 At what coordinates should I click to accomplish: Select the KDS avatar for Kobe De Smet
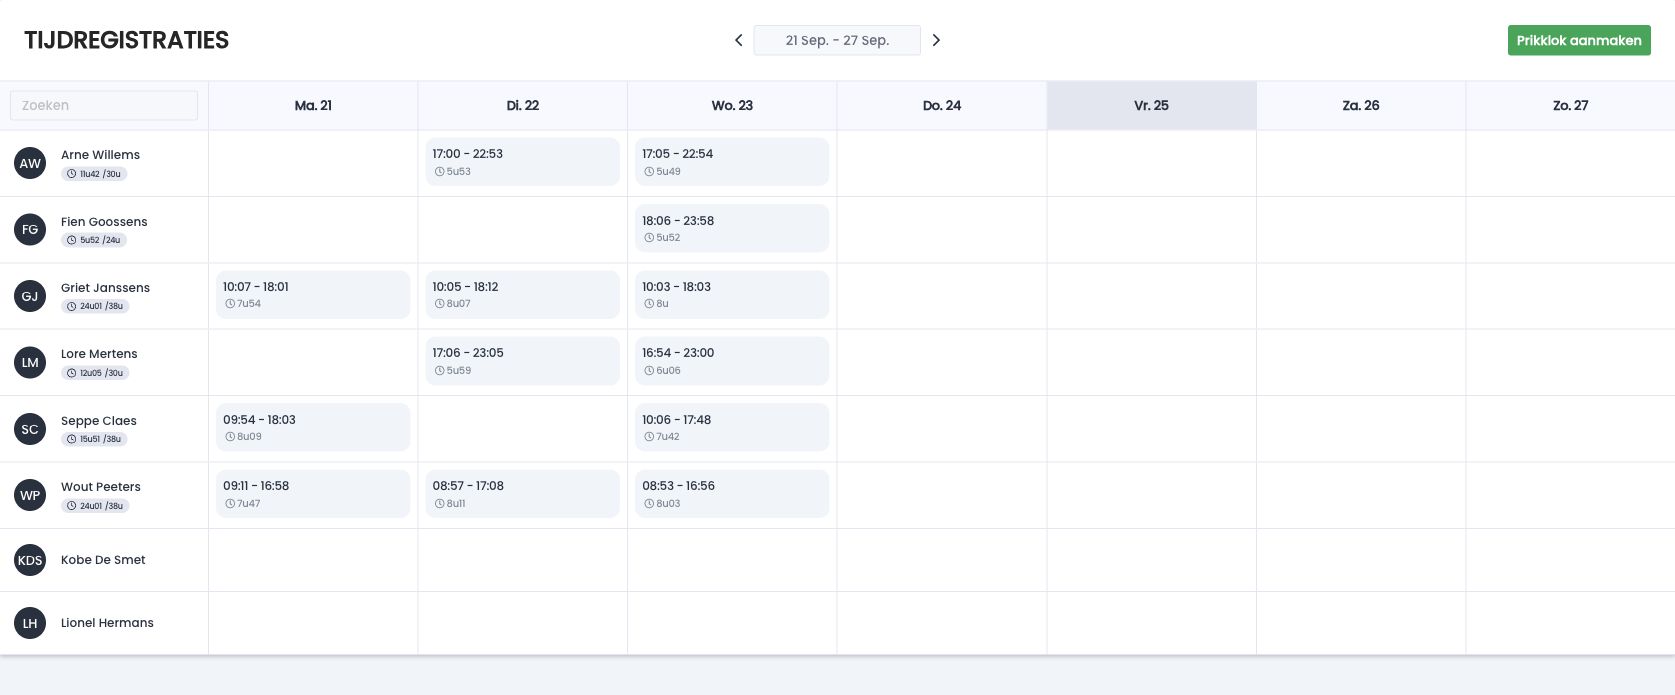click(30, 560)
